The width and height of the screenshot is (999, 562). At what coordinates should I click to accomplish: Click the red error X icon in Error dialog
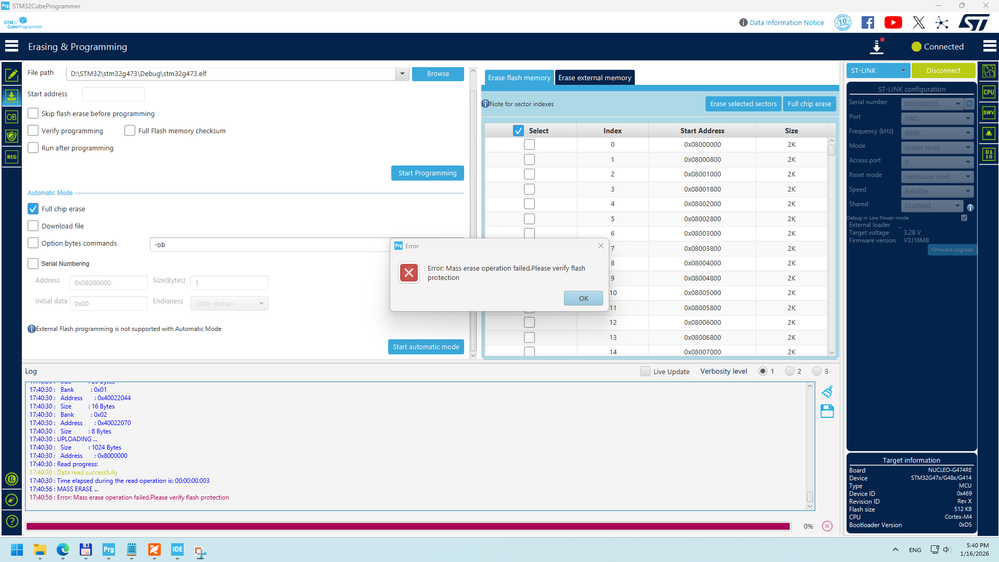click(x=409, y=273)
